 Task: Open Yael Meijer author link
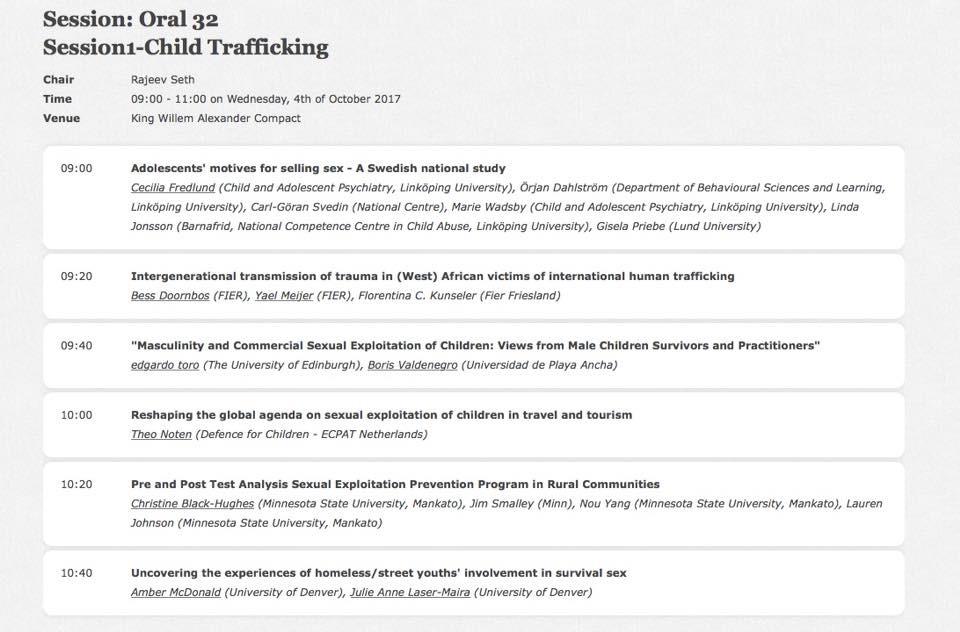pyautogui.click(x=284, y=295)
